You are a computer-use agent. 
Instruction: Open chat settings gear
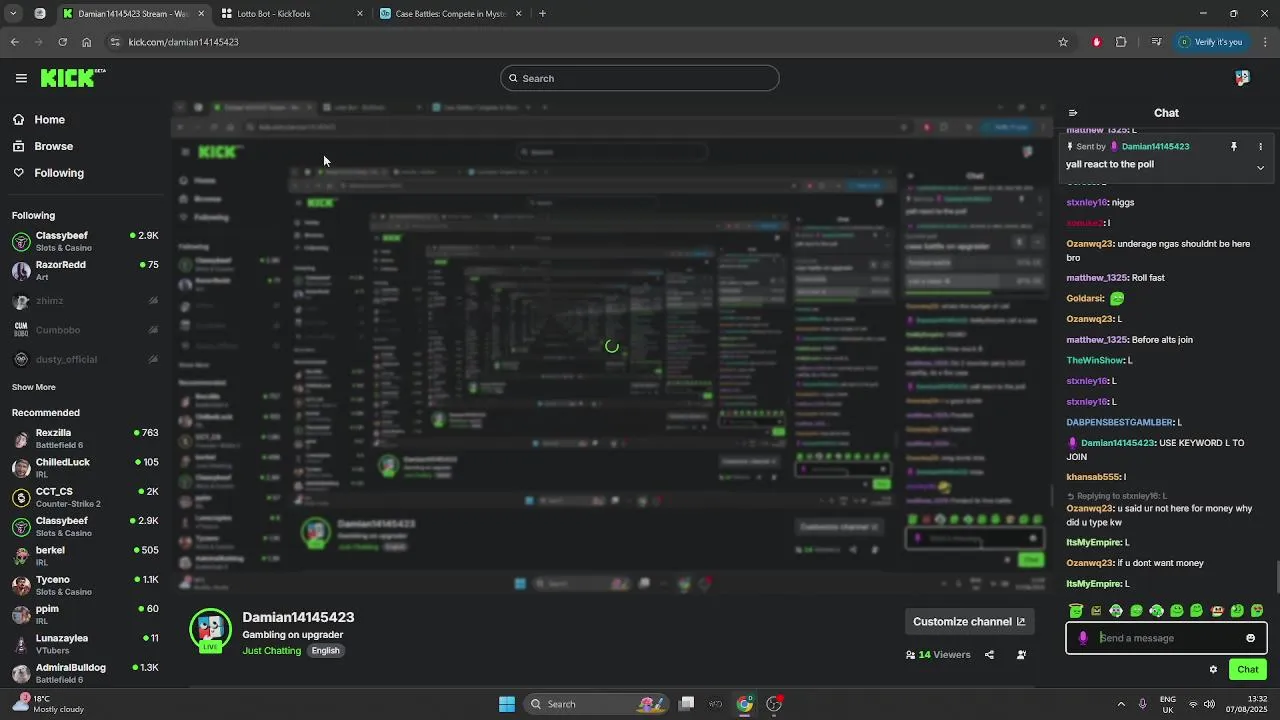(x=1213, y=670)
